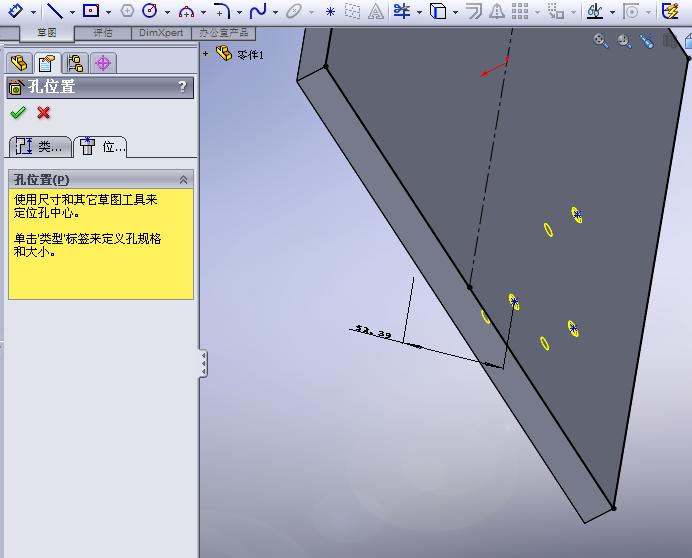Select the Smart Dimension tool
692x558 pixels.
coord(15,10)
